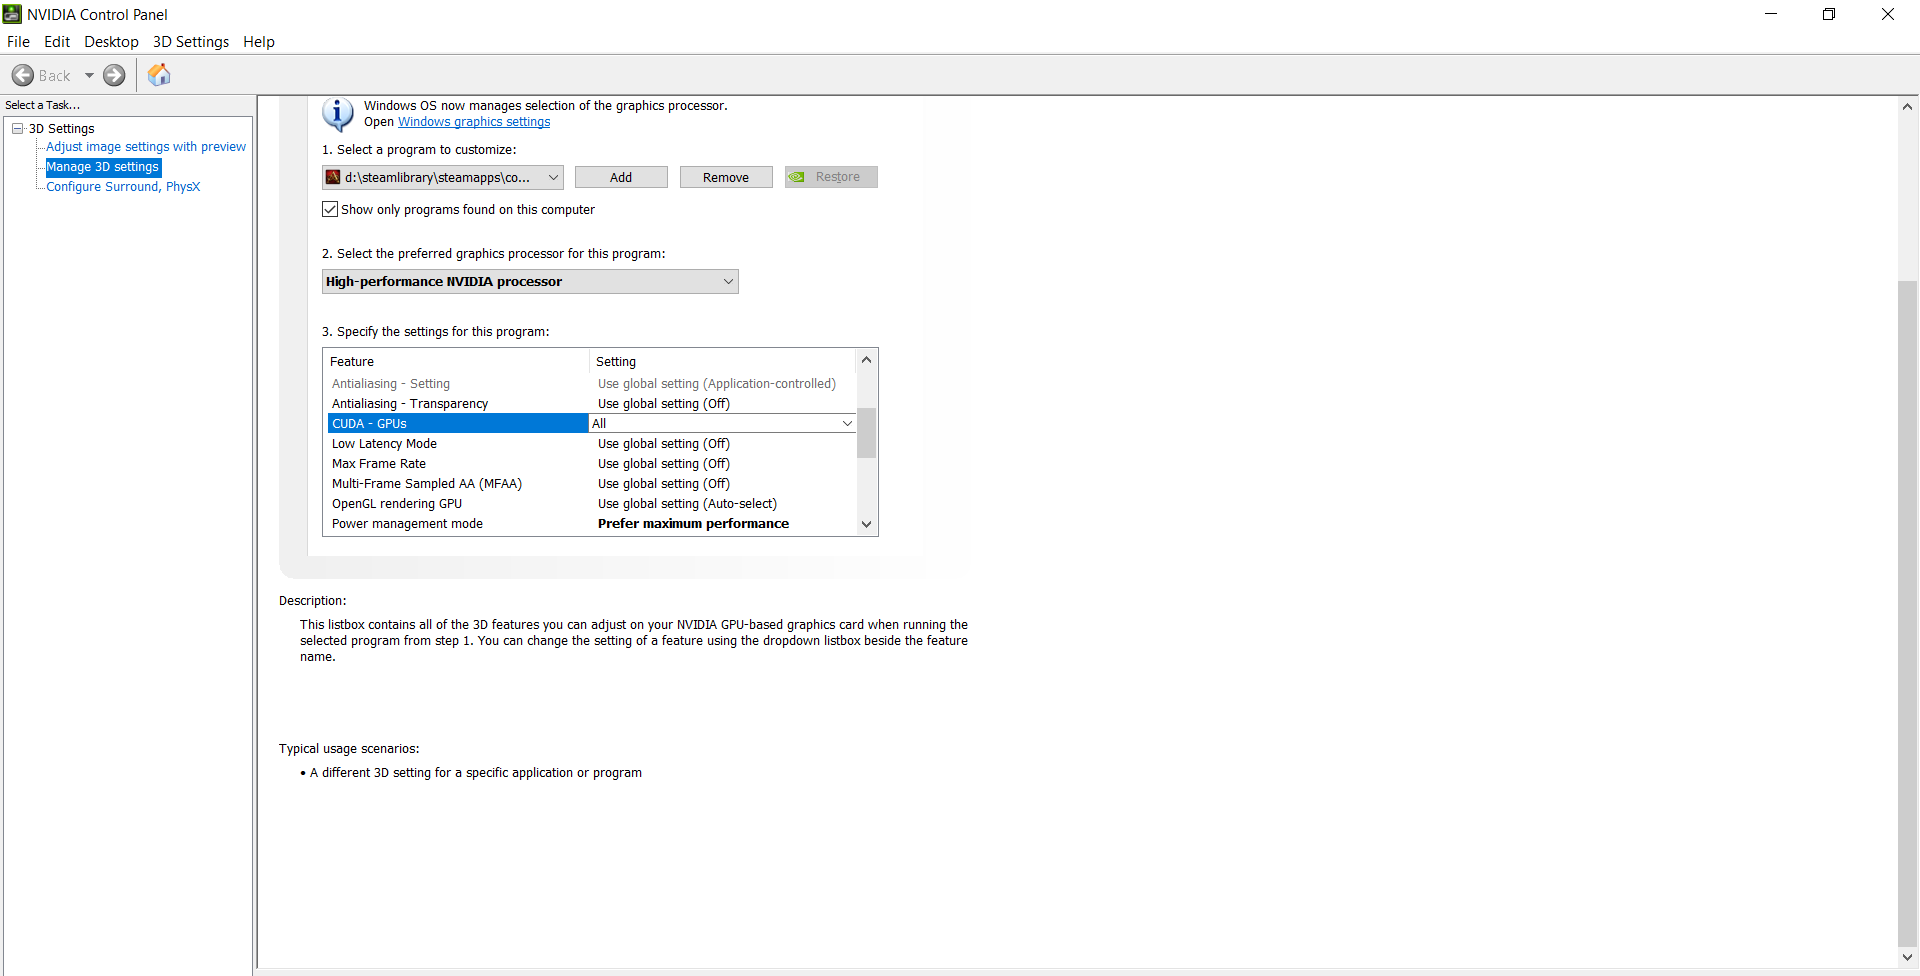Click the blue information icon

(337, 115)
